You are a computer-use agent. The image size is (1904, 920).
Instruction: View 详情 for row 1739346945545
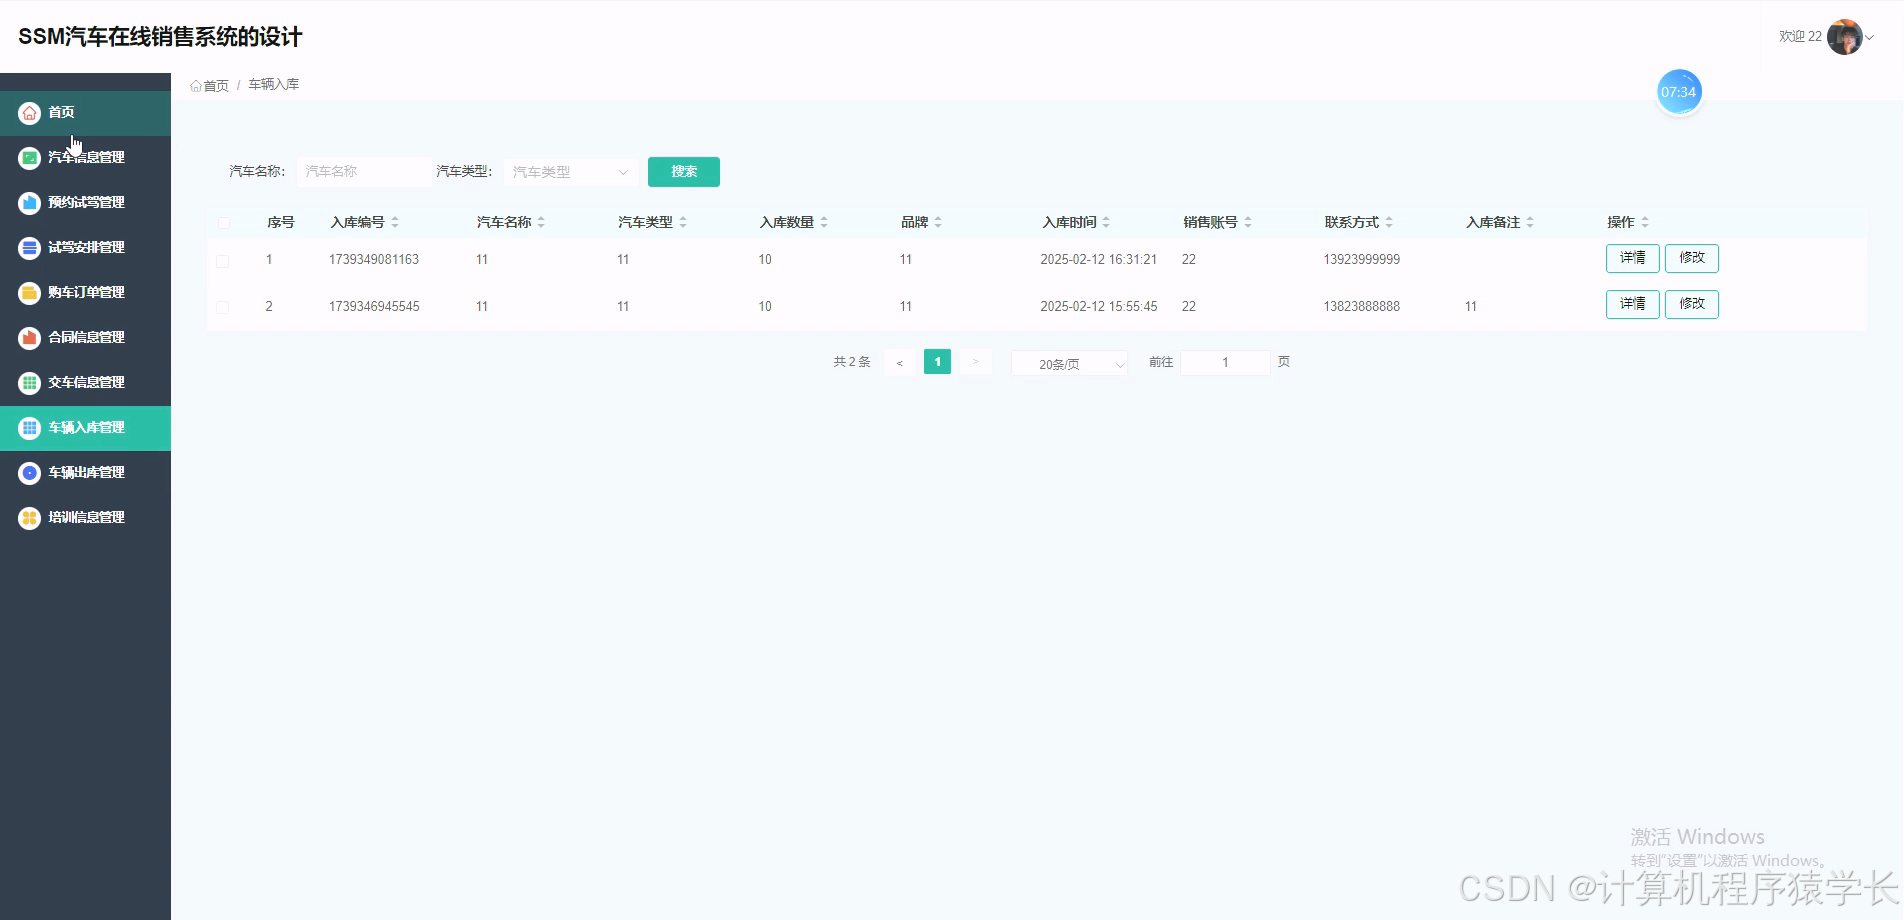pyautogui.click(x=1632, y=304)
